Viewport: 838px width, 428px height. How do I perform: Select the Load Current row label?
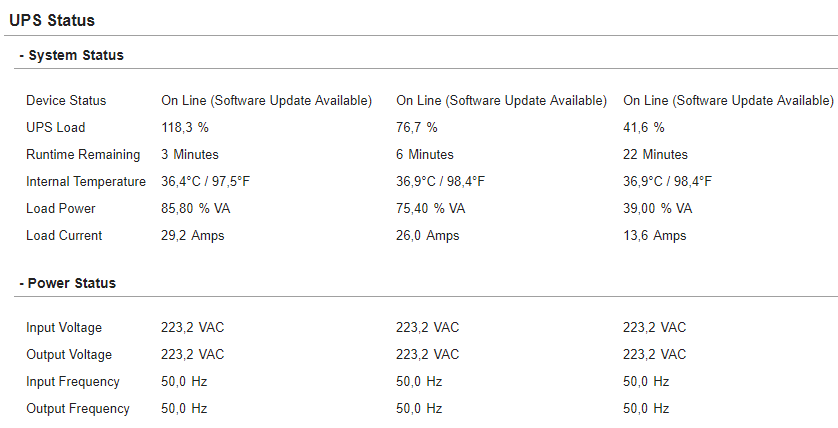click(64, 235)
